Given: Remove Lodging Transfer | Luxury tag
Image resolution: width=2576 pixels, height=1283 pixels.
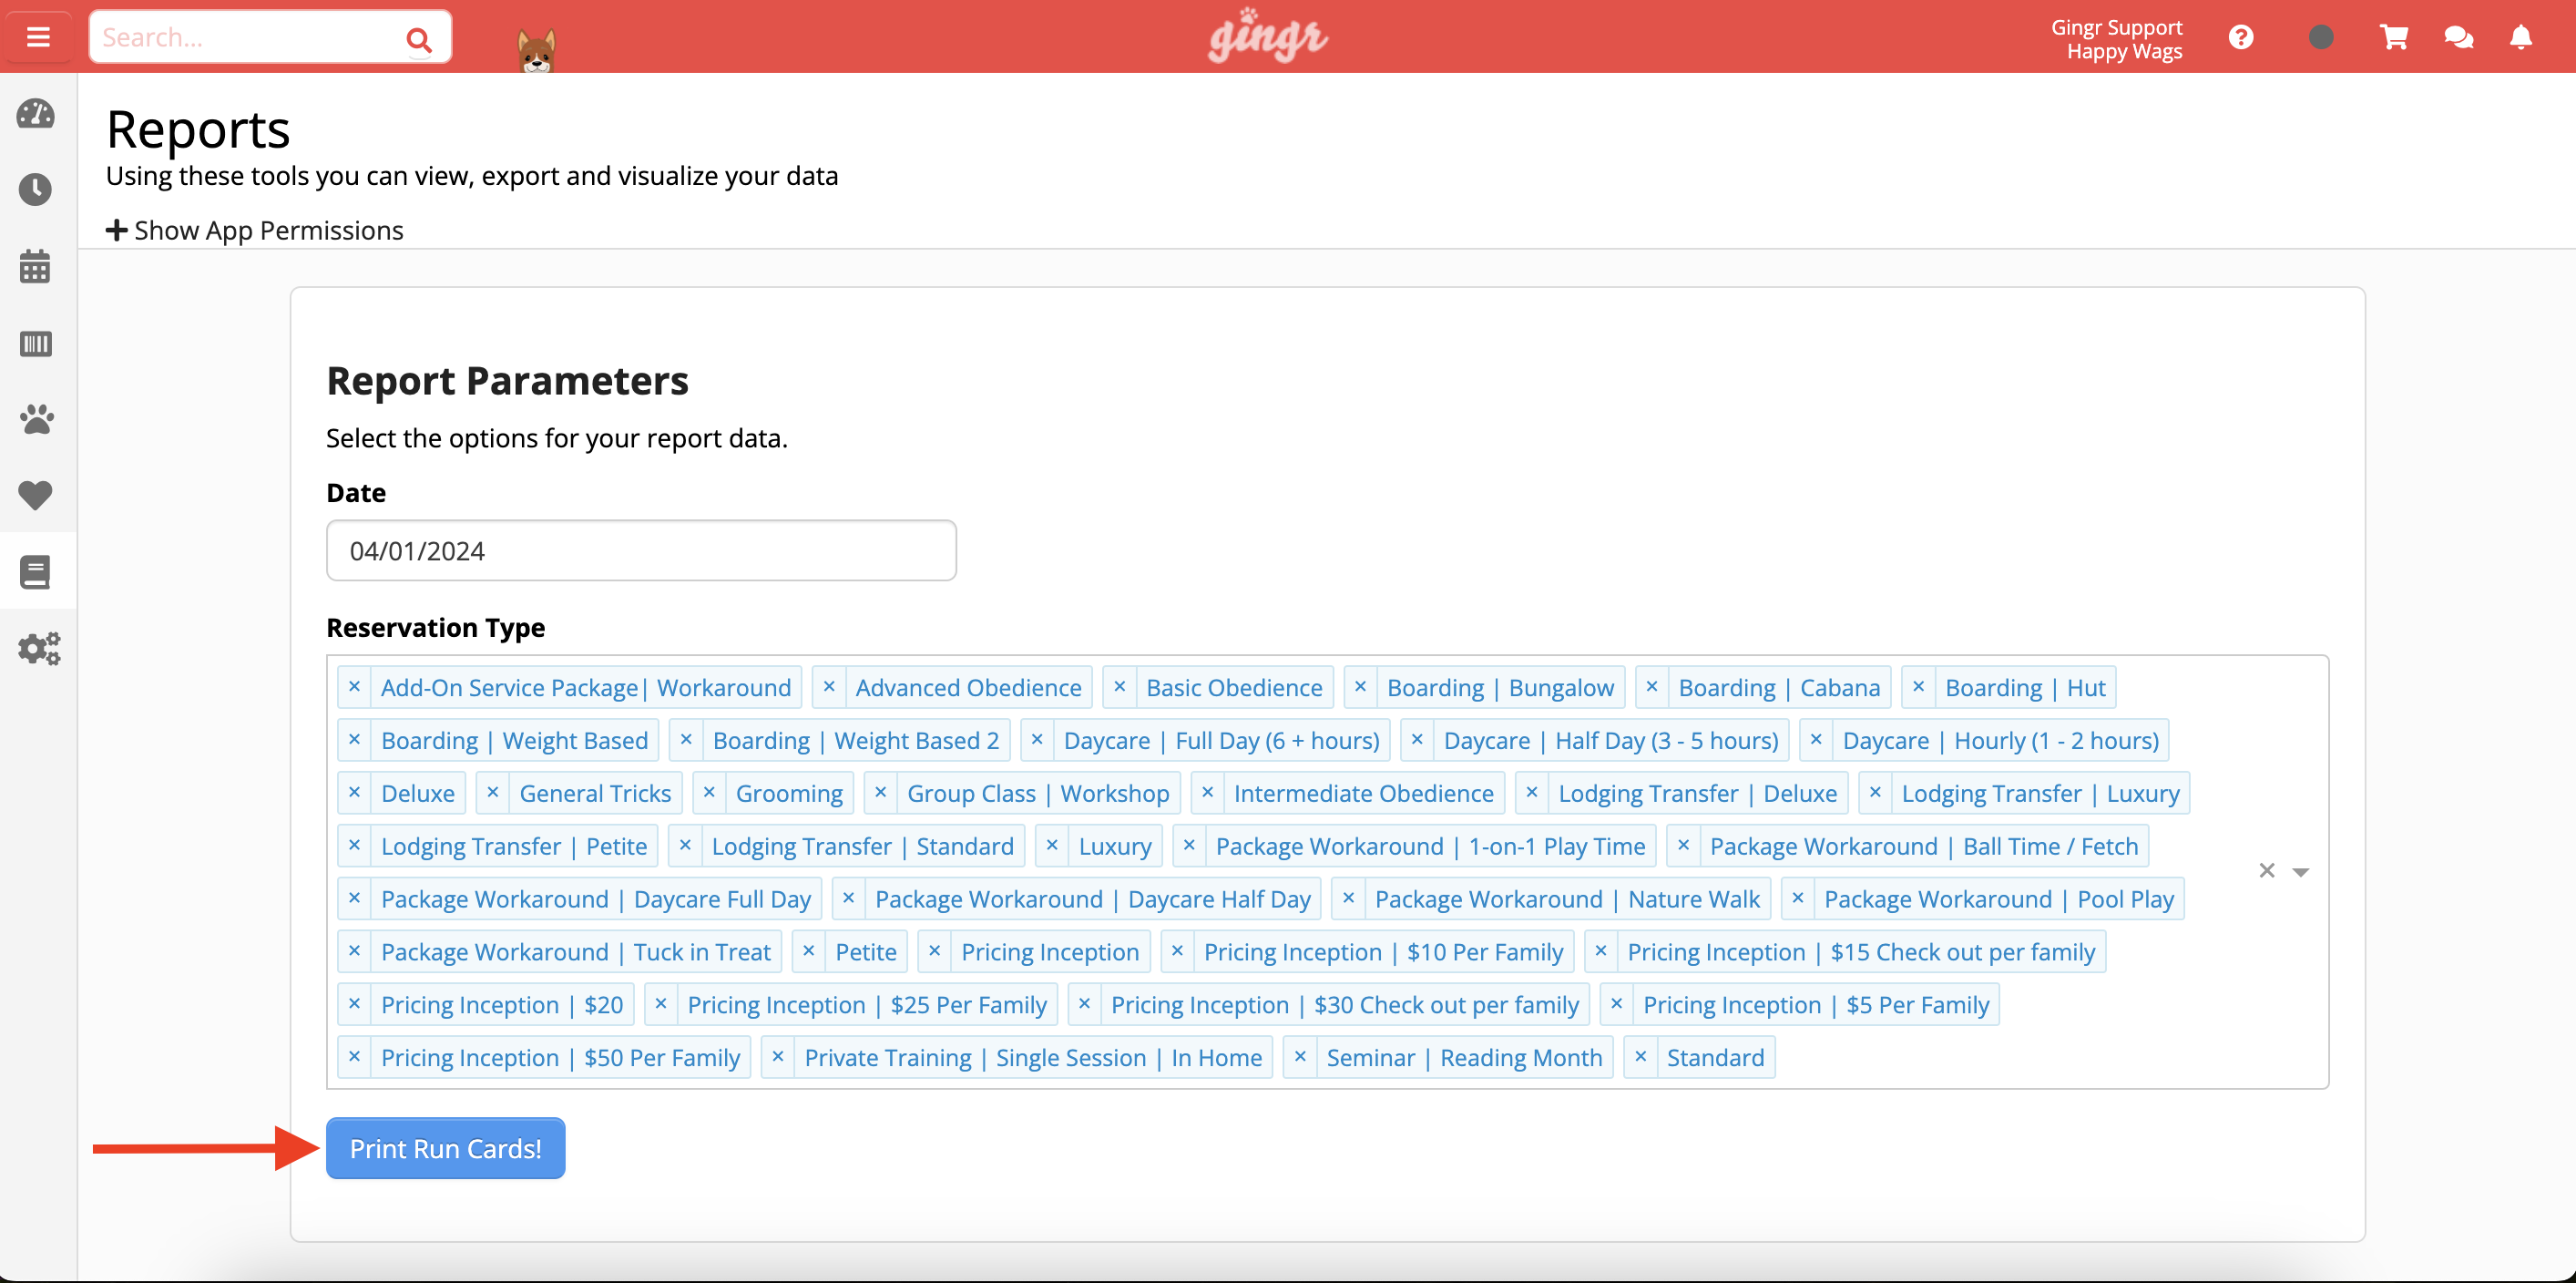Looking at the screenshot, I should pos(1875,793).
